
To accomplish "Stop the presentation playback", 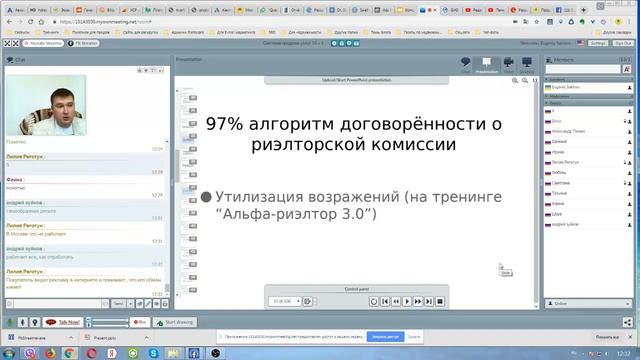I will point(440,301).
